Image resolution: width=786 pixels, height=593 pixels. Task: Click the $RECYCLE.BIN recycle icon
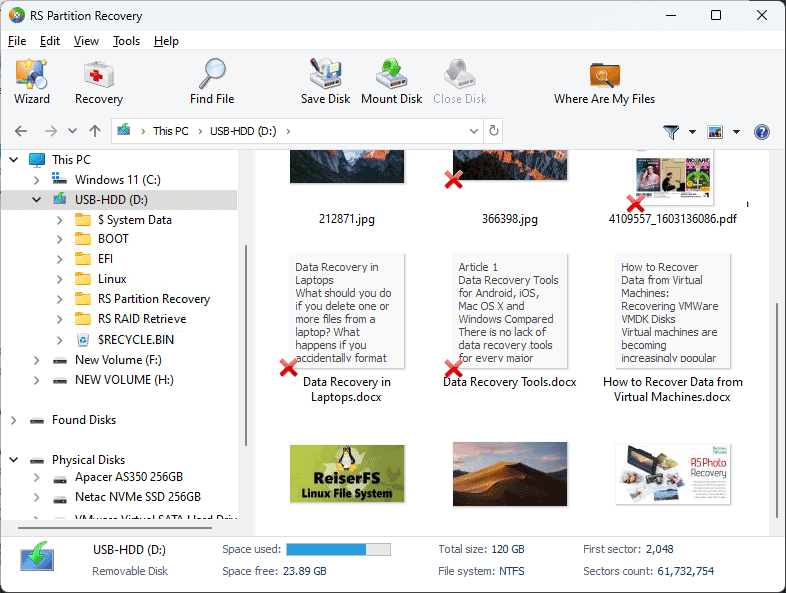tap(83, 340)
